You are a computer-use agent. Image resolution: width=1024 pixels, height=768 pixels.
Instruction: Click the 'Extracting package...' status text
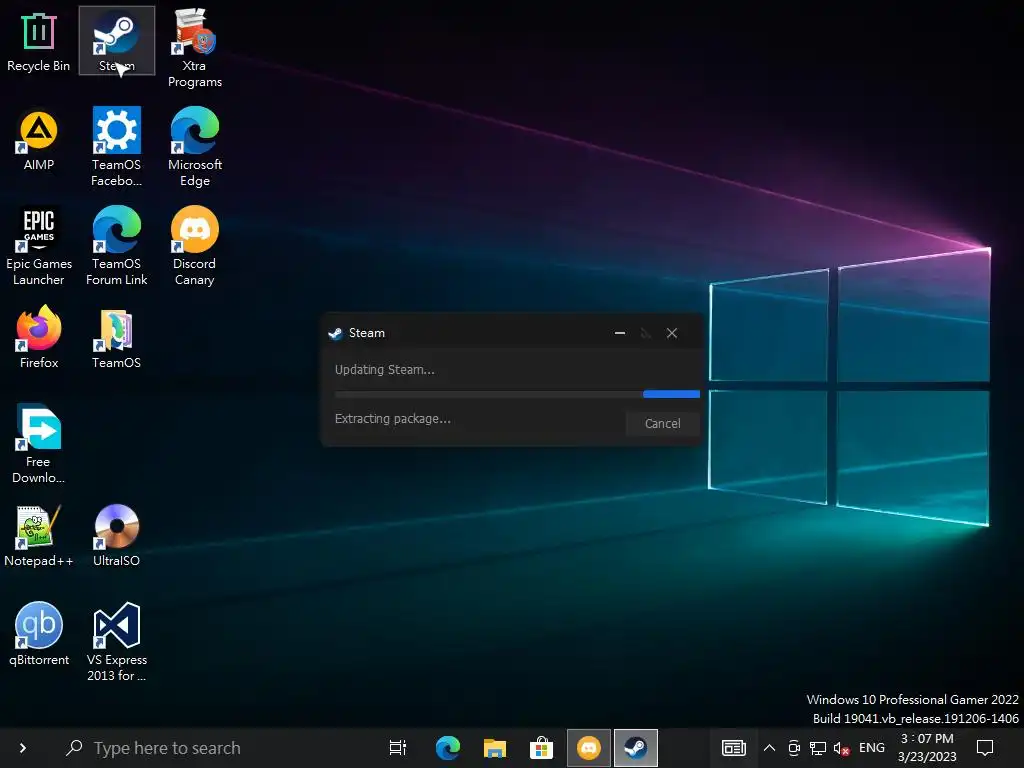pyautogui.click(x=392, y=419)
